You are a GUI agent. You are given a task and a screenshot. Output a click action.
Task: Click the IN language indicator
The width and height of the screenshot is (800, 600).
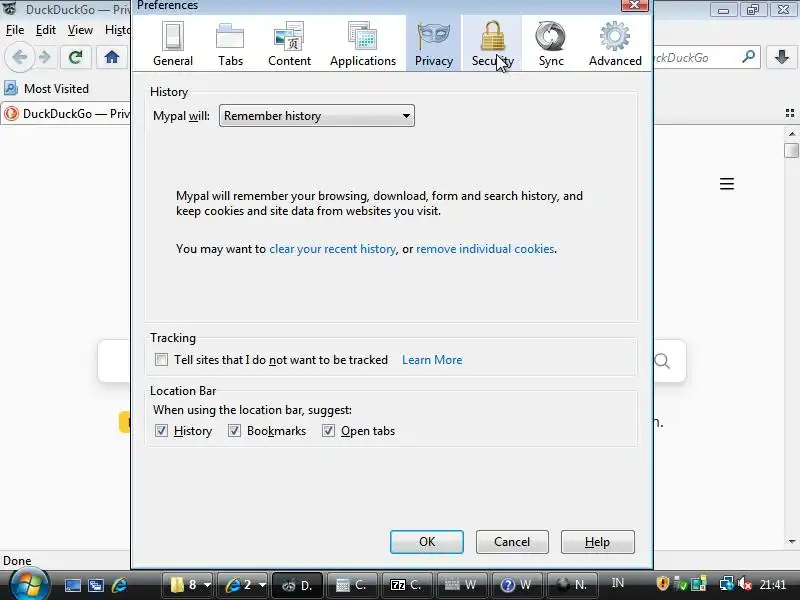(617, 583)
